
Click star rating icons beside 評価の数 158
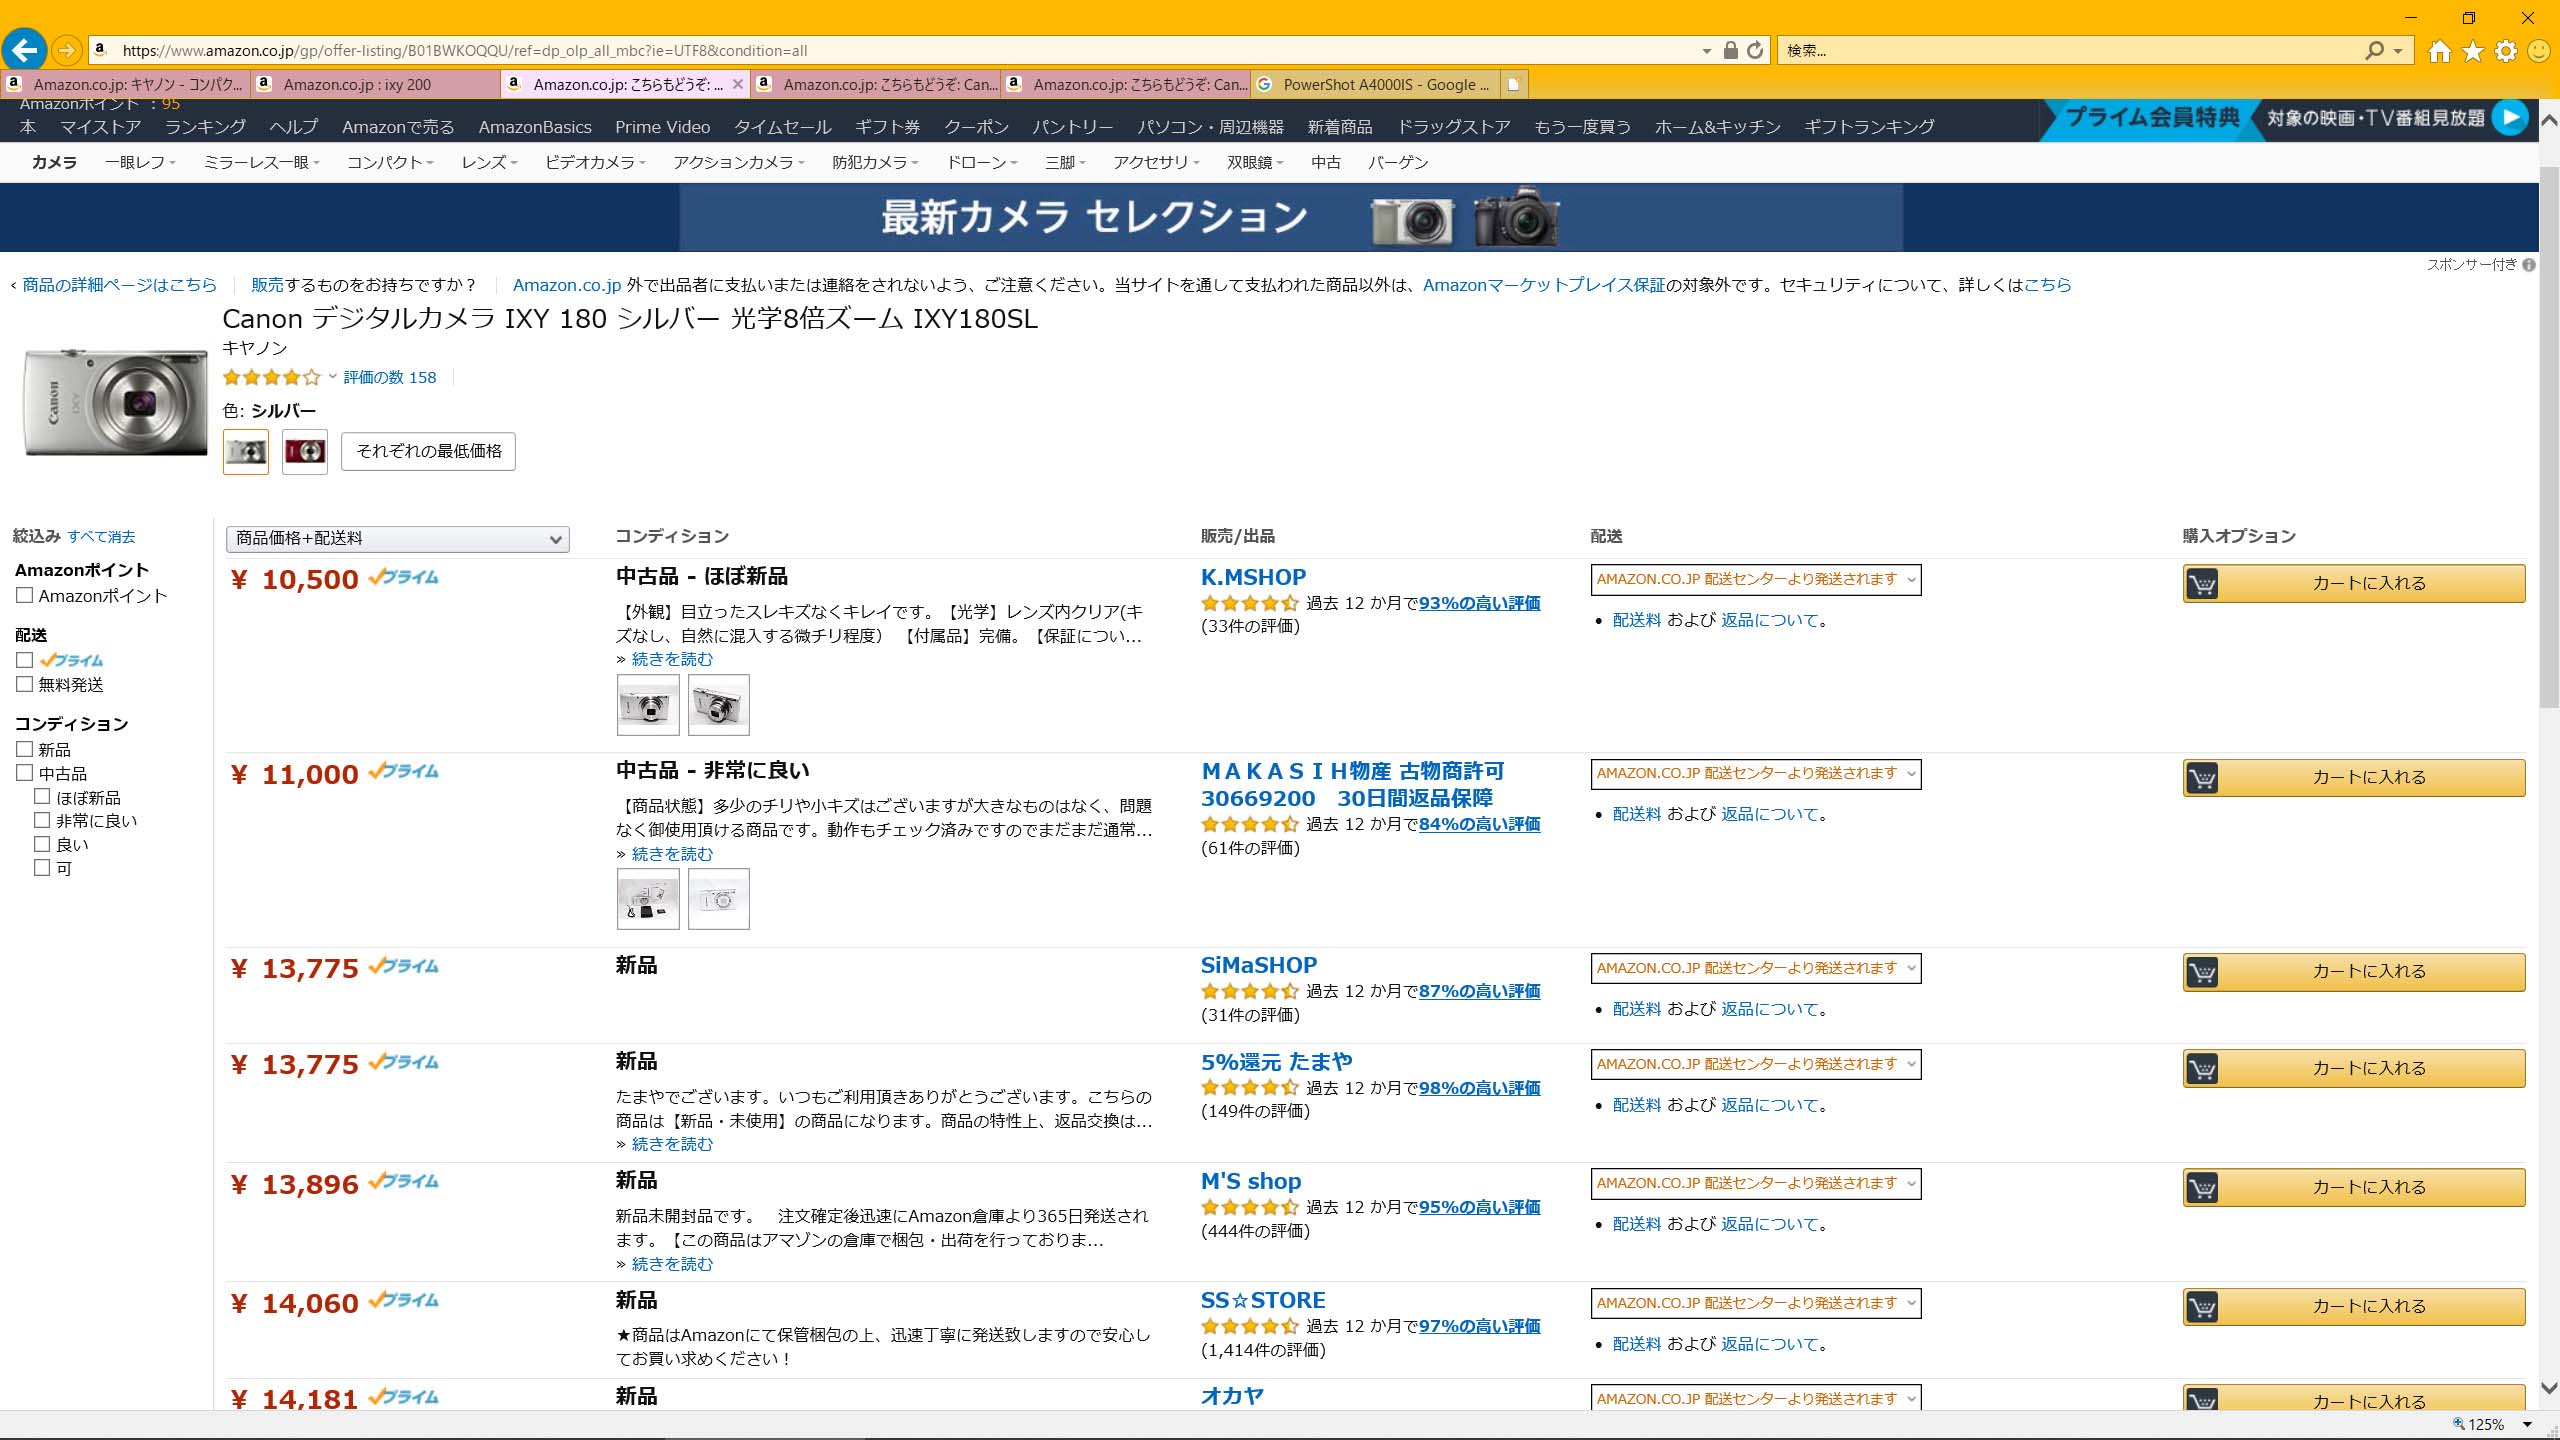[271, 377]
